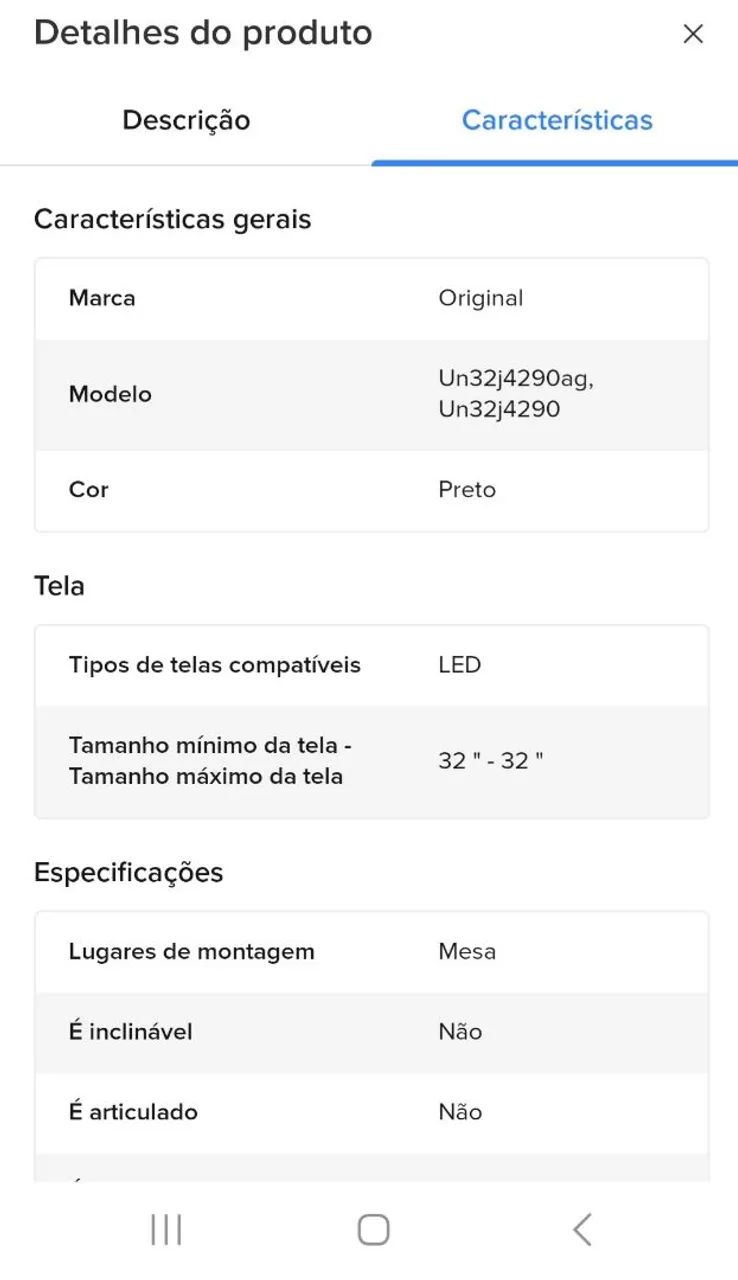
Task: Select the Preto color value
Action: tap(467, 490)
